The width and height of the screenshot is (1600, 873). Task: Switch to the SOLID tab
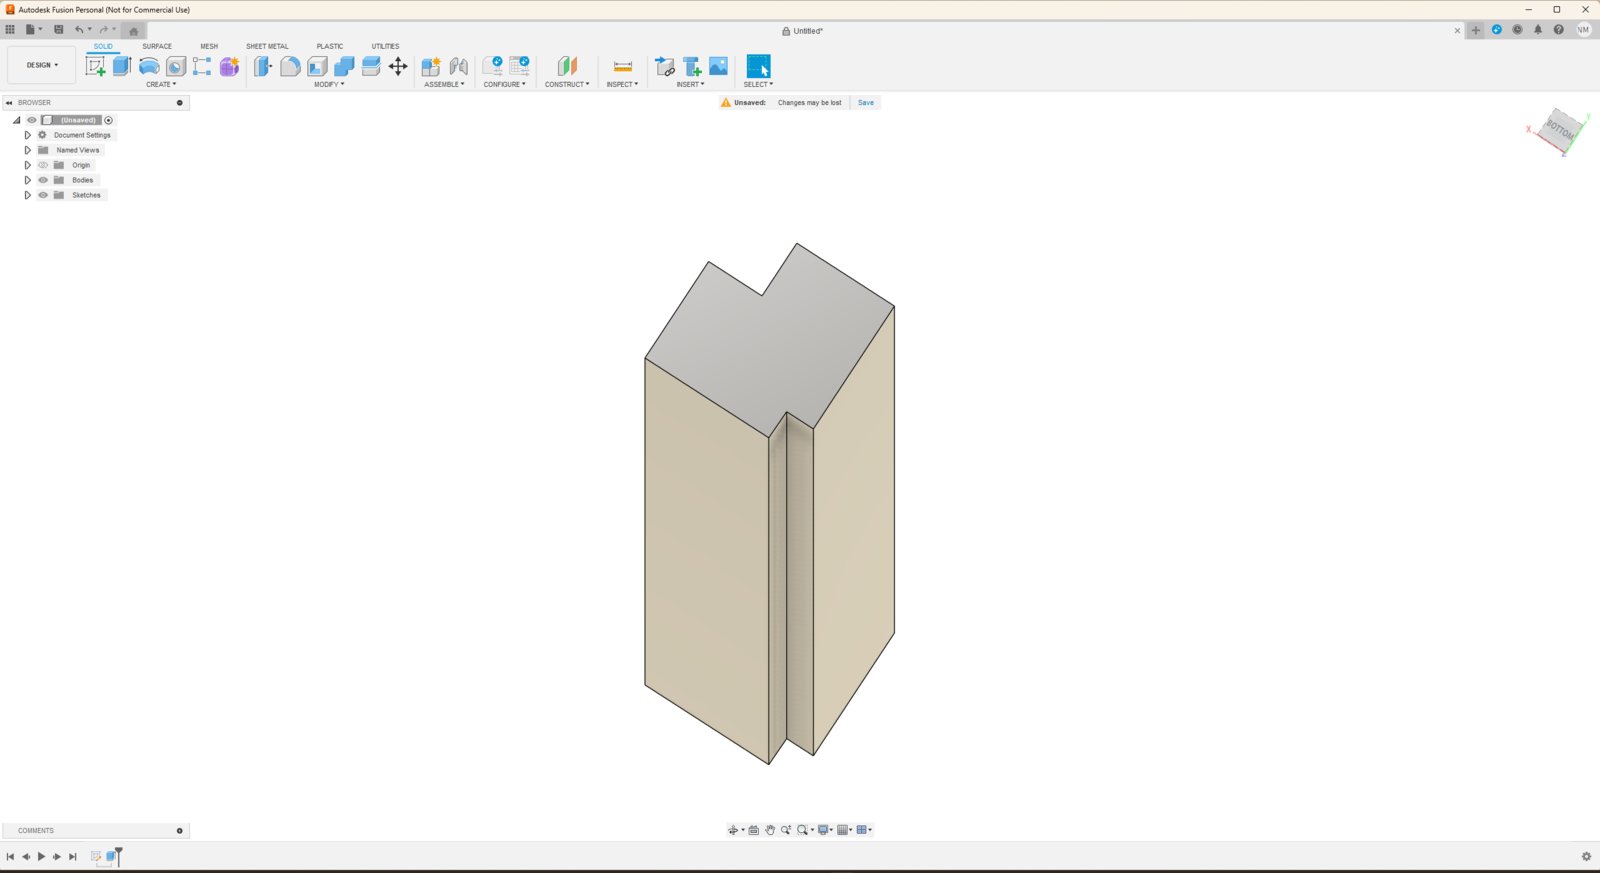pyautogui.click(x=103, y=46)
